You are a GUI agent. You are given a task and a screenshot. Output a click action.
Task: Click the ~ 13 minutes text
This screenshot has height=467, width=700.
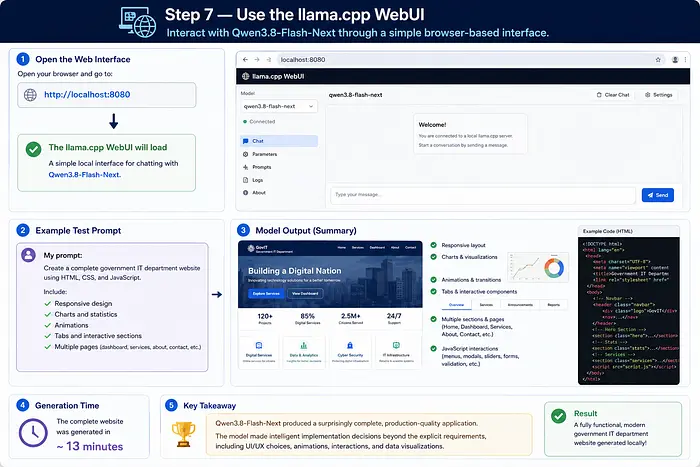(90, 446)
